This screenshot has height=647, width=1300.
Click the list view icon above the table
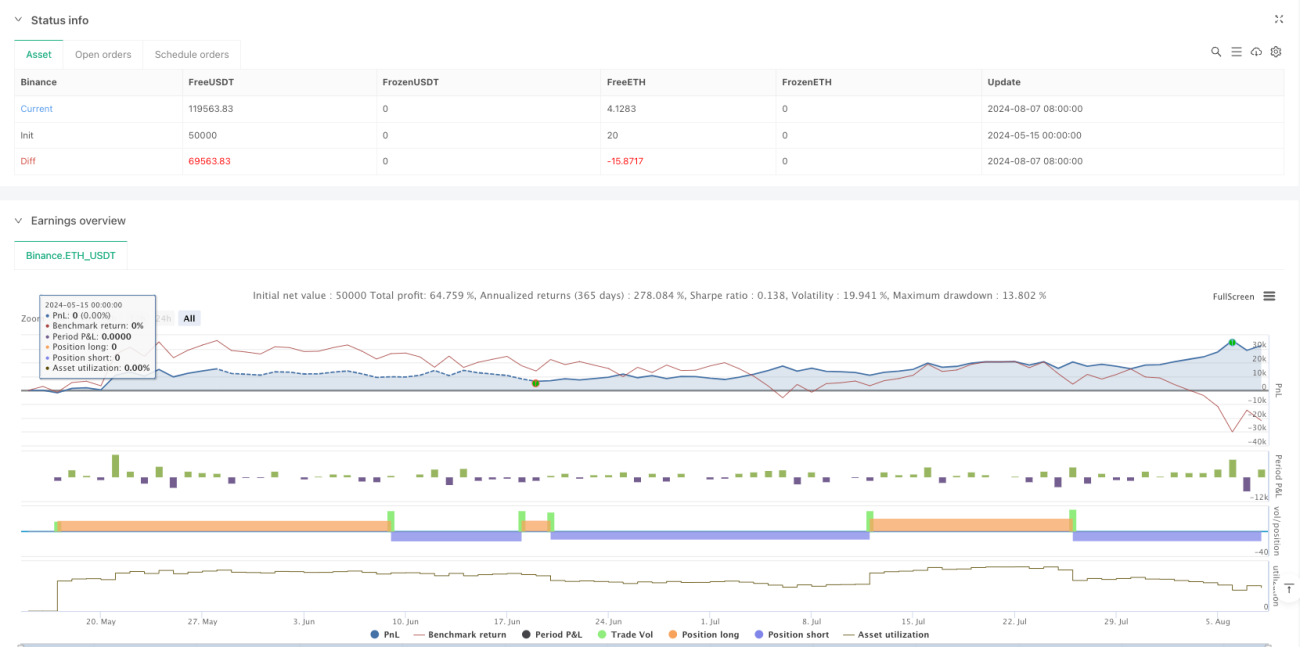point(1236,52)
